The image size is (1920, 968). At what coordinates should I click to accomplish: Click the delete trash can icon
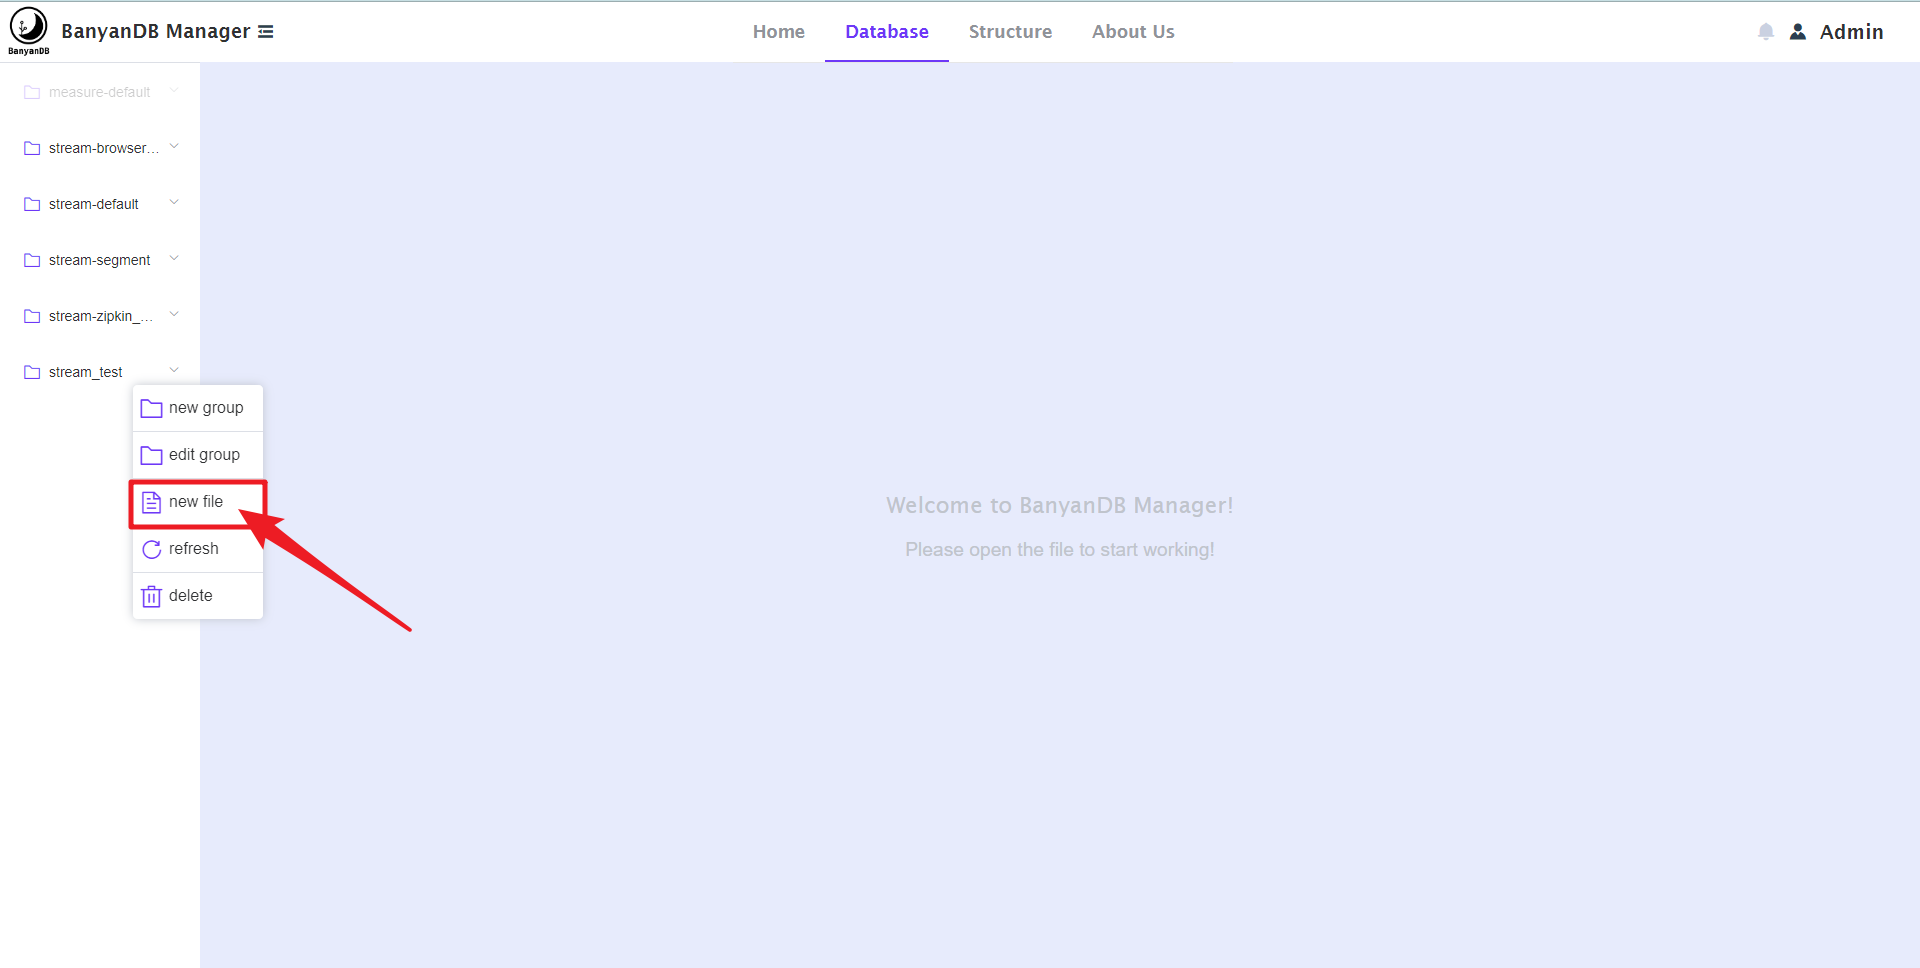pos(152,596)
